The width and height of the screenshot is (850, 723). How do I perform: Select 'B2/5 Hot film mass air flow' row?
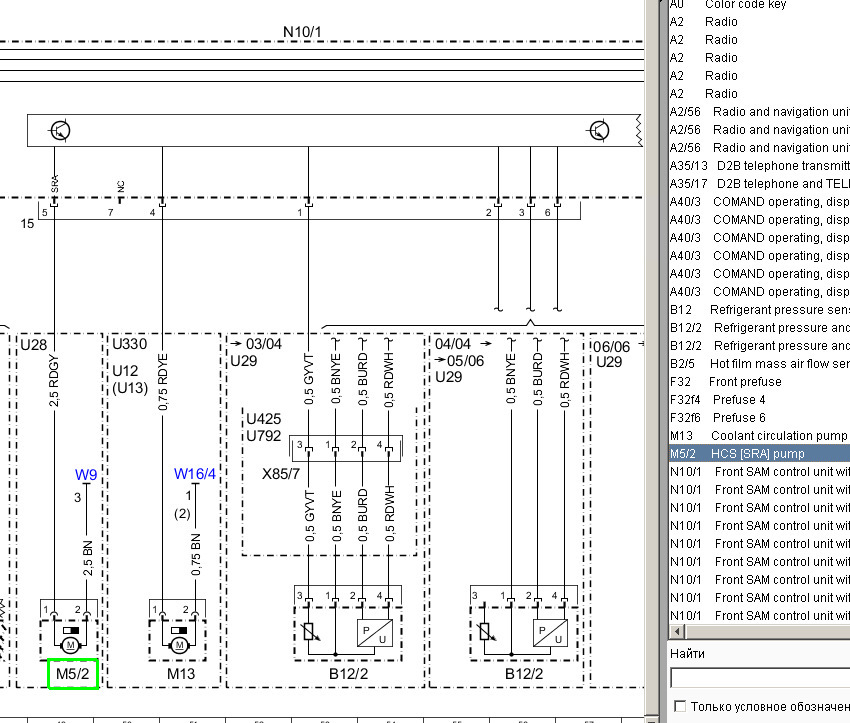759,364
